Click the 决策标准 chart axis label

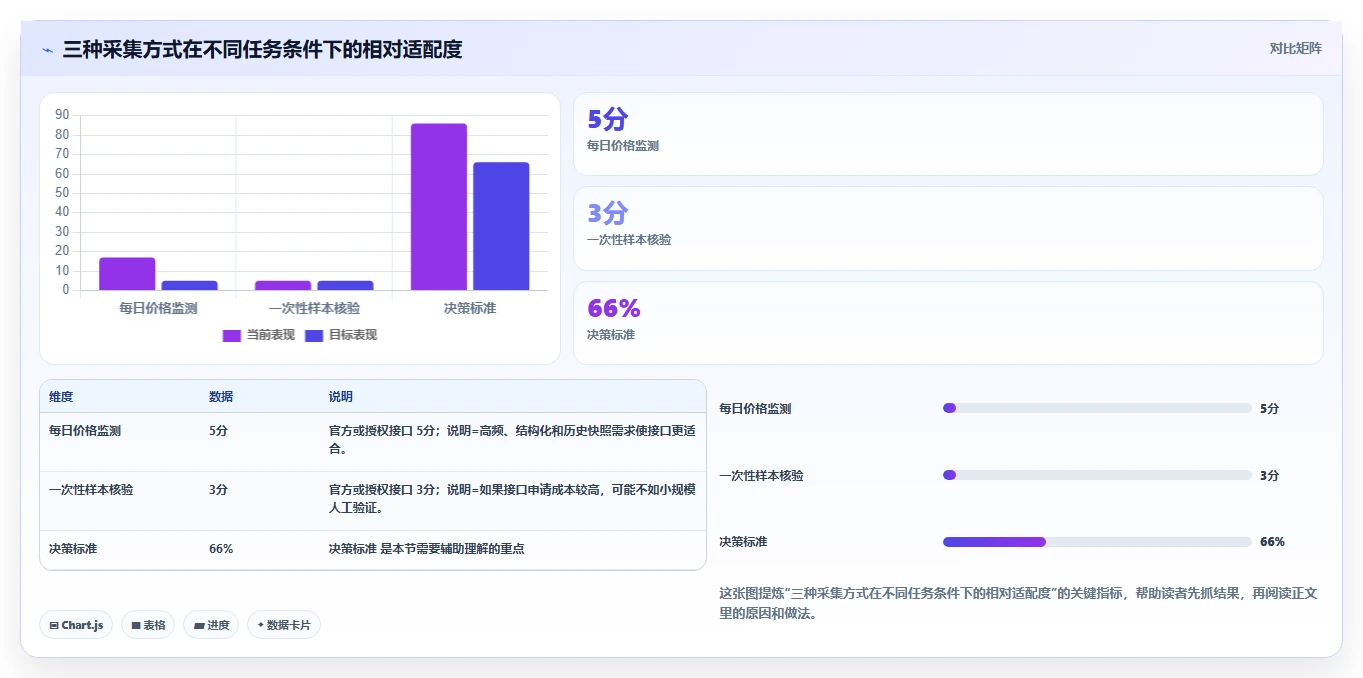pos(470,308)
